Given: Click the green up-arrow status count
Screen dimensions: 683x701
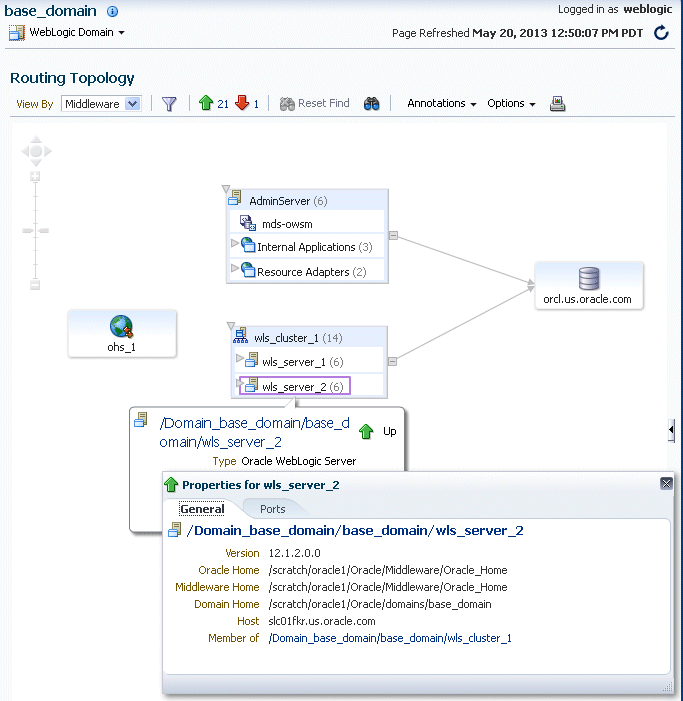Looking at the screenshot, I should point(213,103).
